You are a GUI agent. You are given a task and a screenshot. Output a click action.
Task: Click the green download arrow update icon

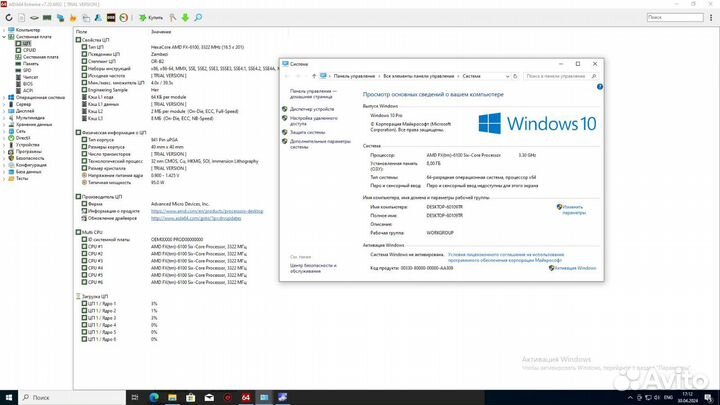[185, 17]
